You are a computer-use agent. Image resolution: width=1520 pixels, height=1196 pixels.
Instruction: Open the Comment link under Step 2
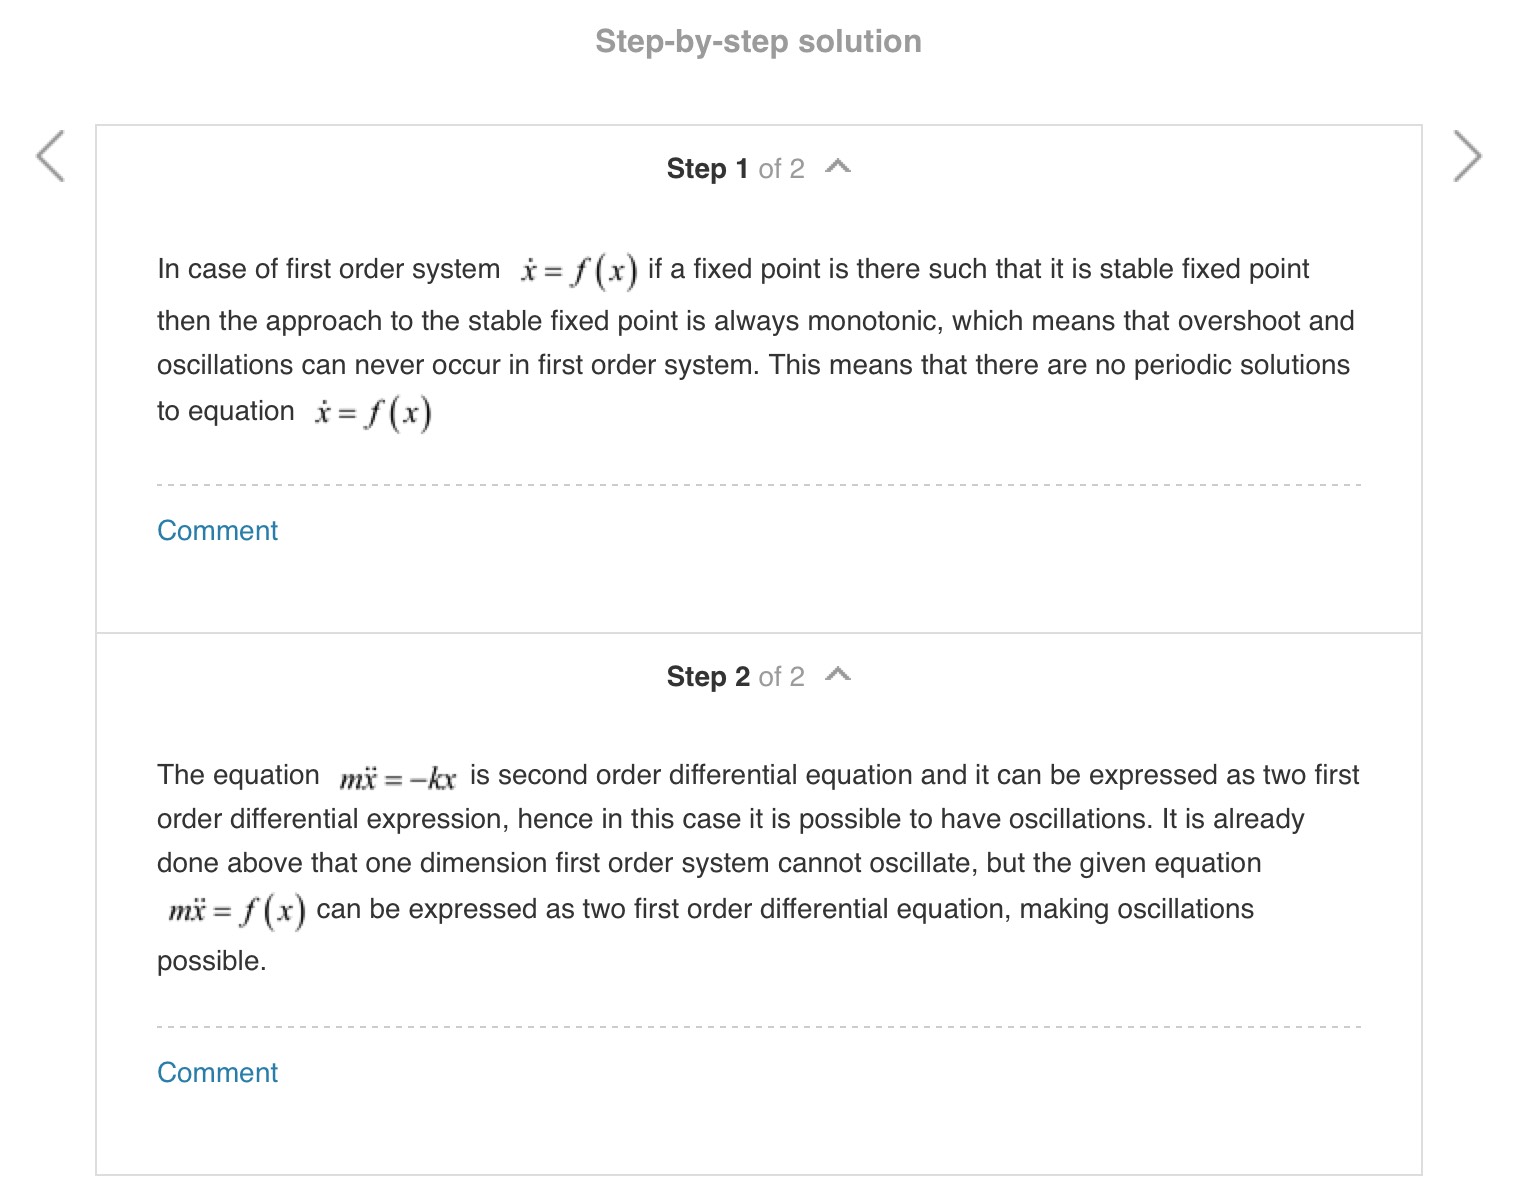click(x=217, y=1072)
